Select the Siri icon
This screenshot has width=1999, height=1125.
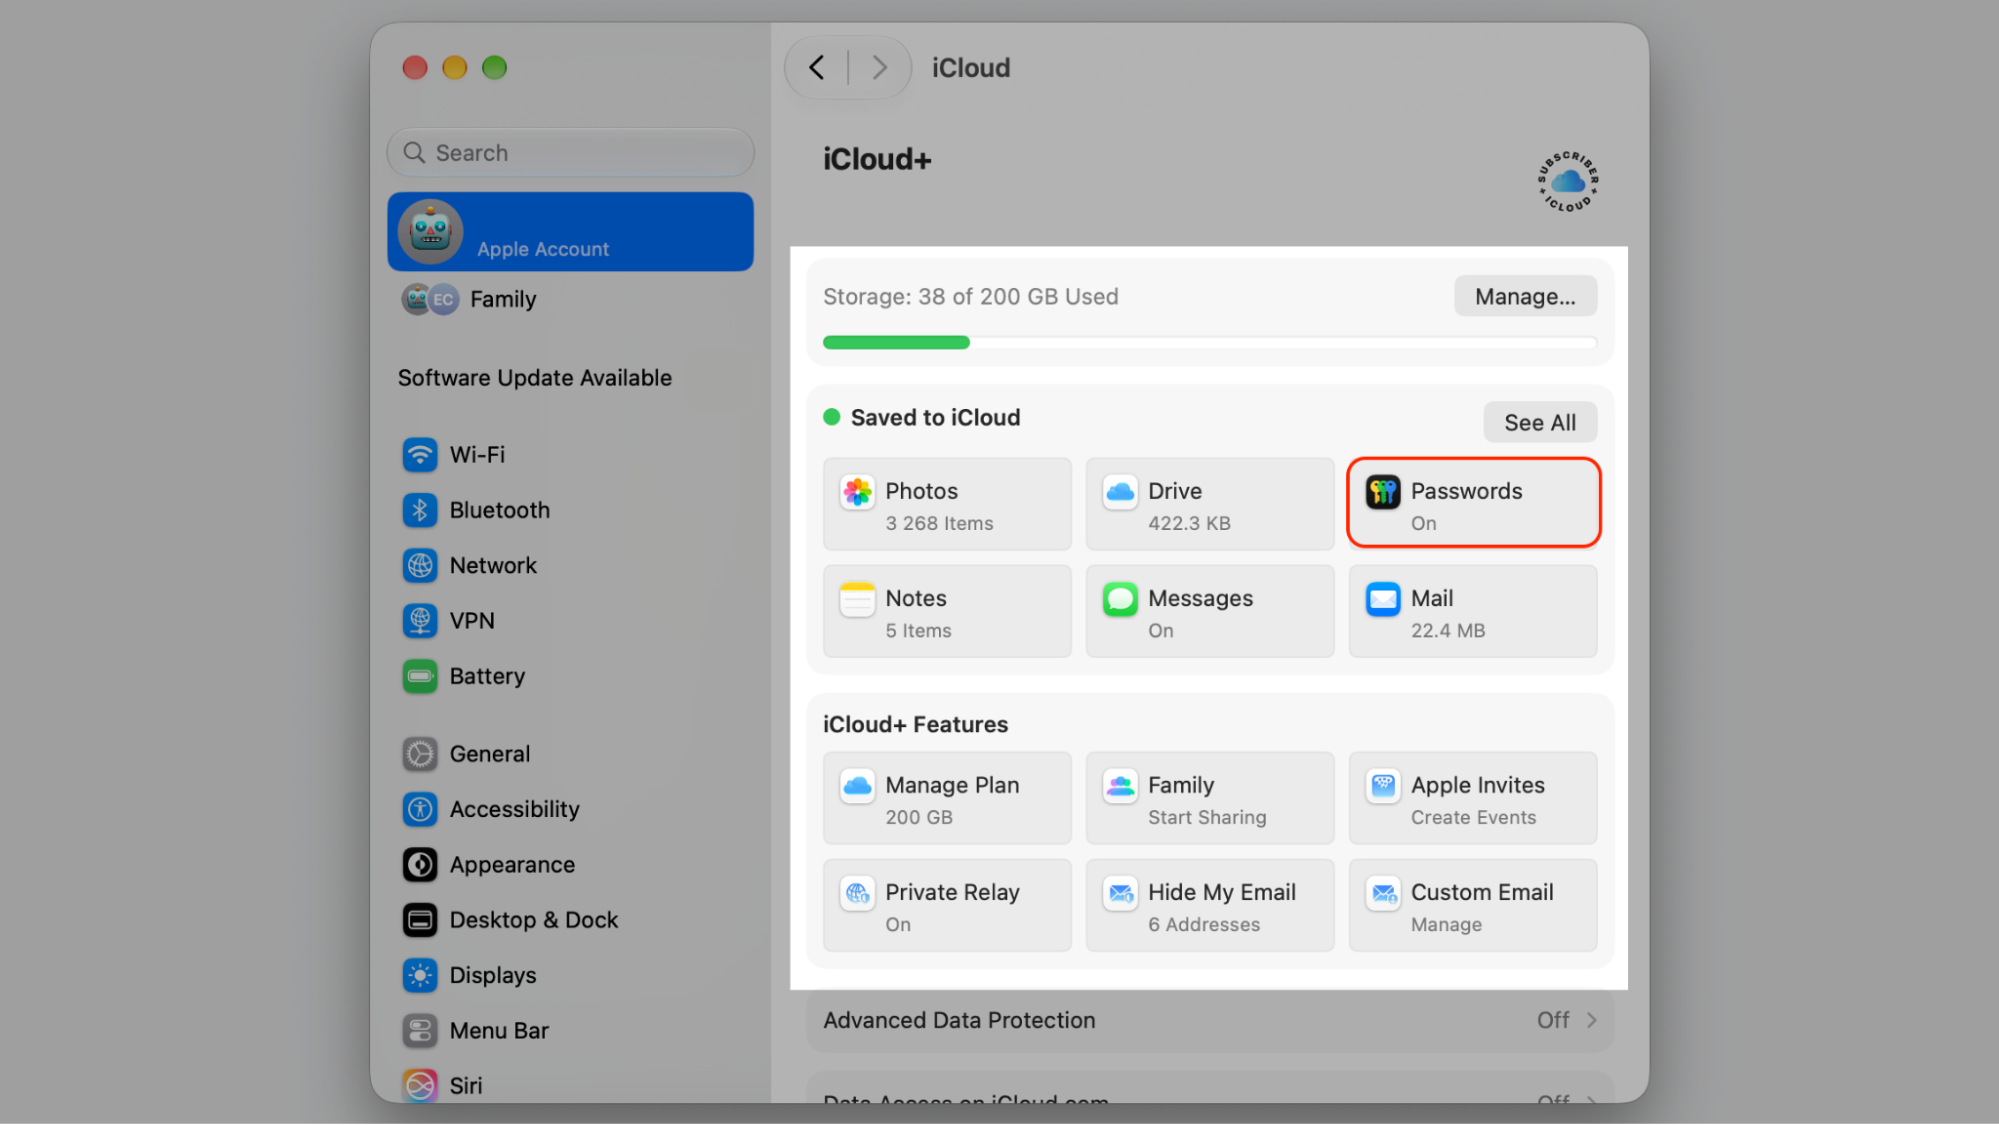[x=420, y=1086]
